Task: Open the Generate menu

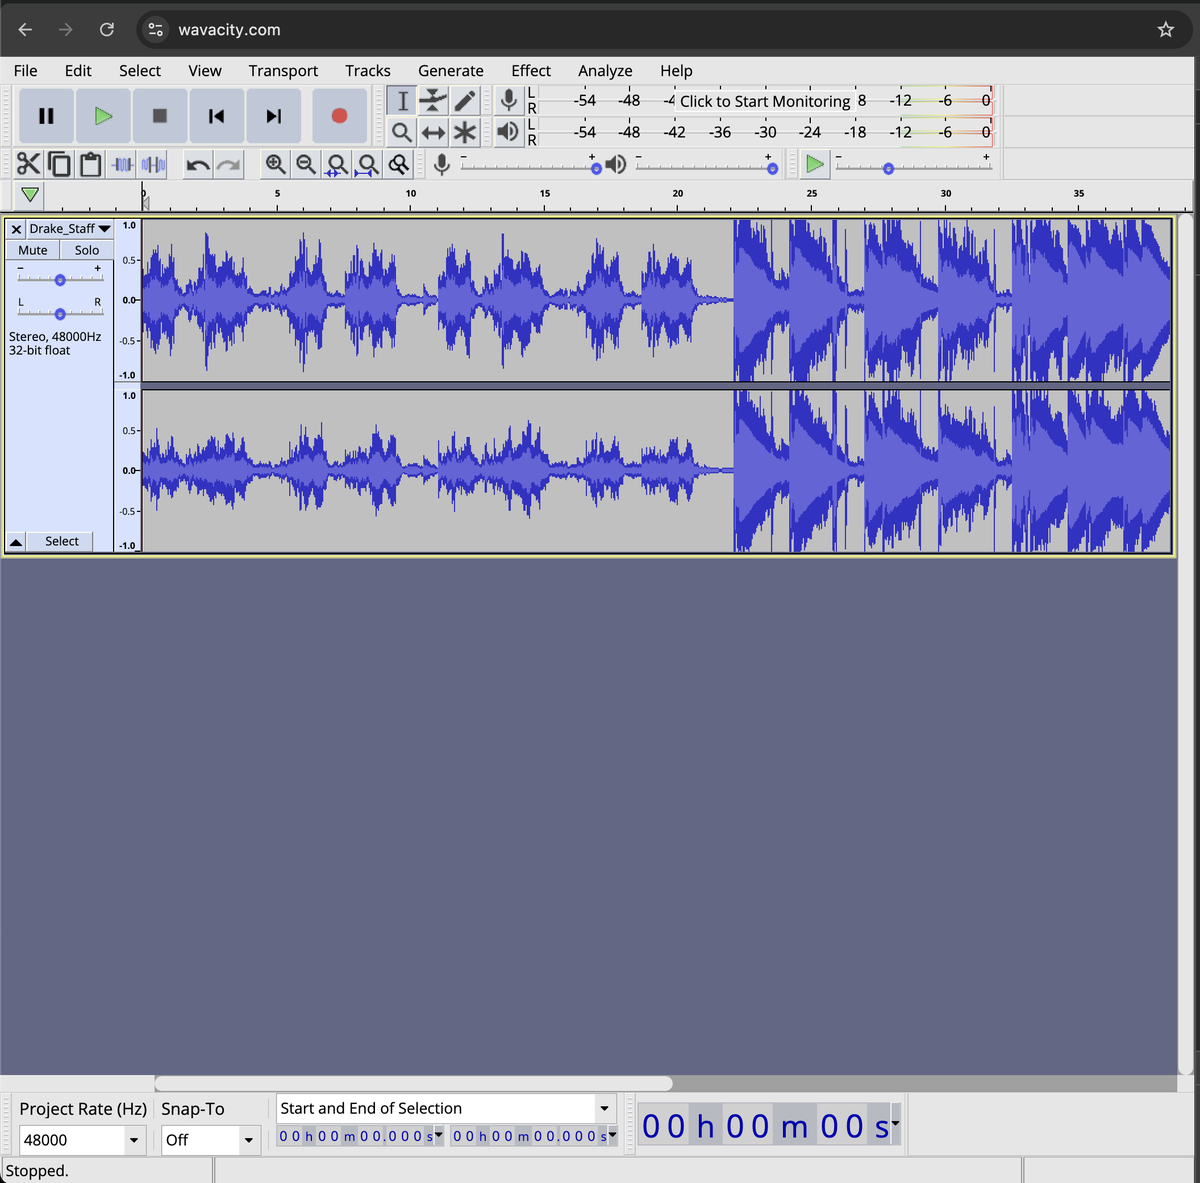Action: (x=450, y=70)
